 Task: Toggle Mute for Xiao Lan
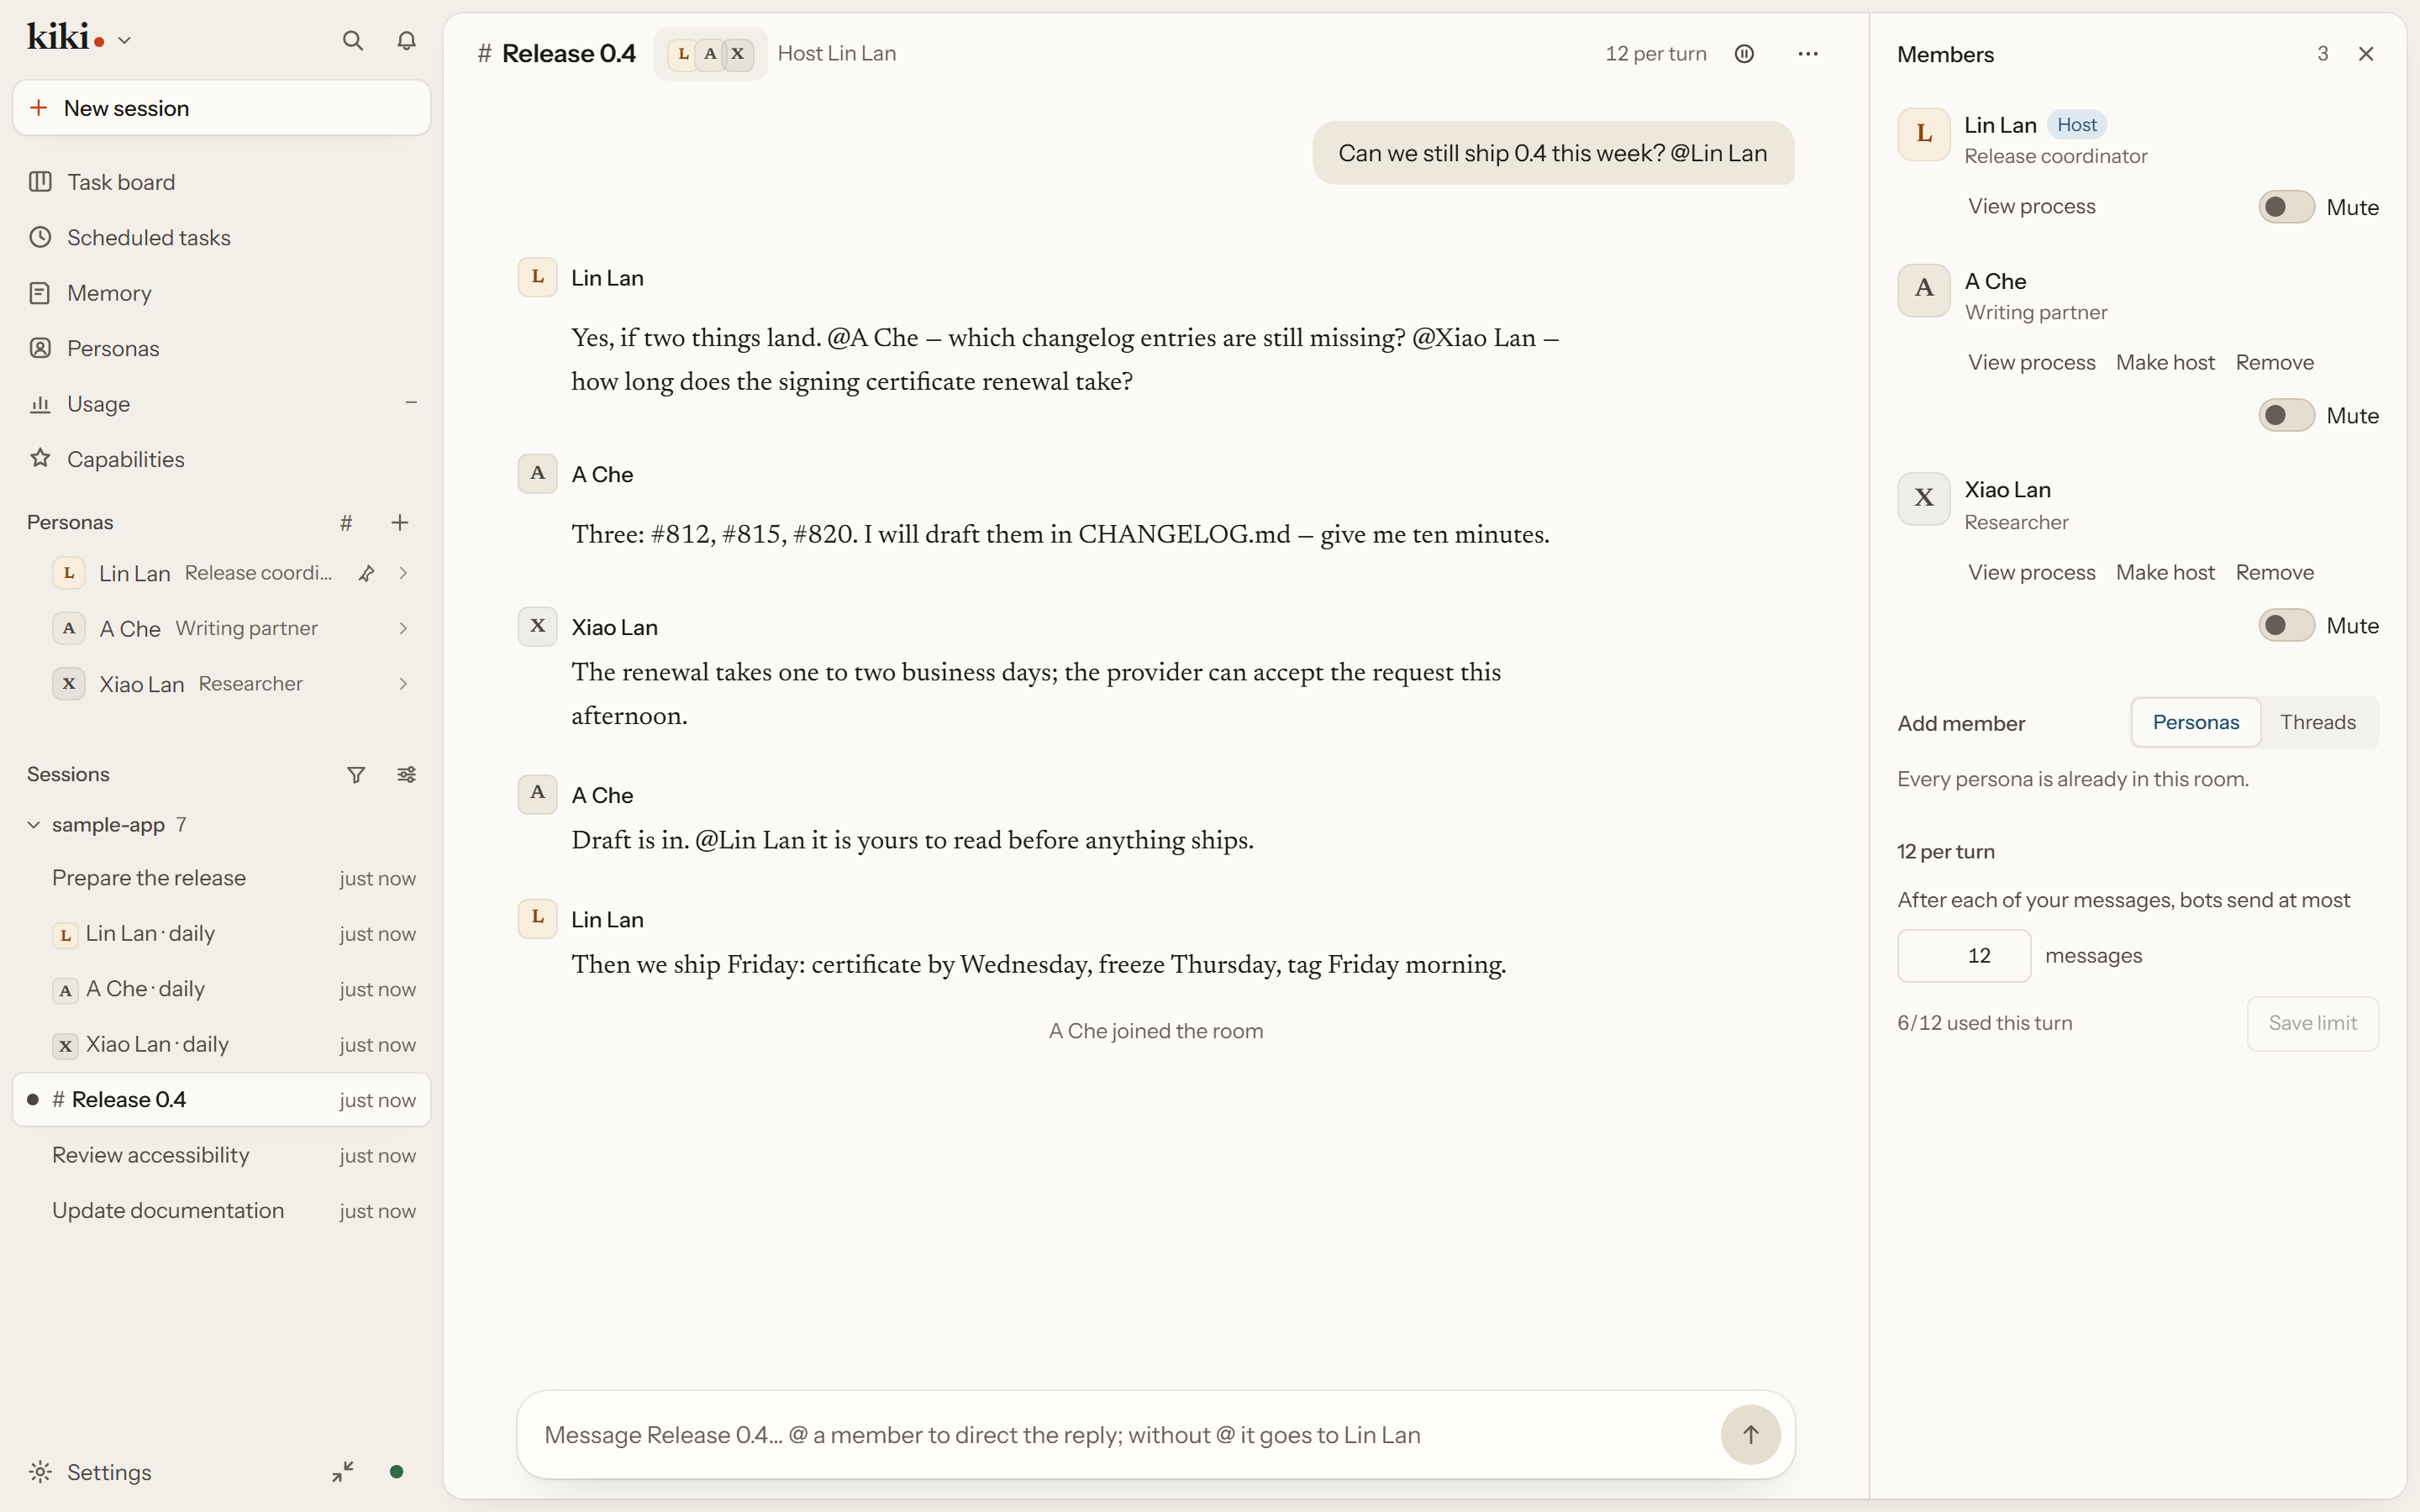pos(2286,625)
